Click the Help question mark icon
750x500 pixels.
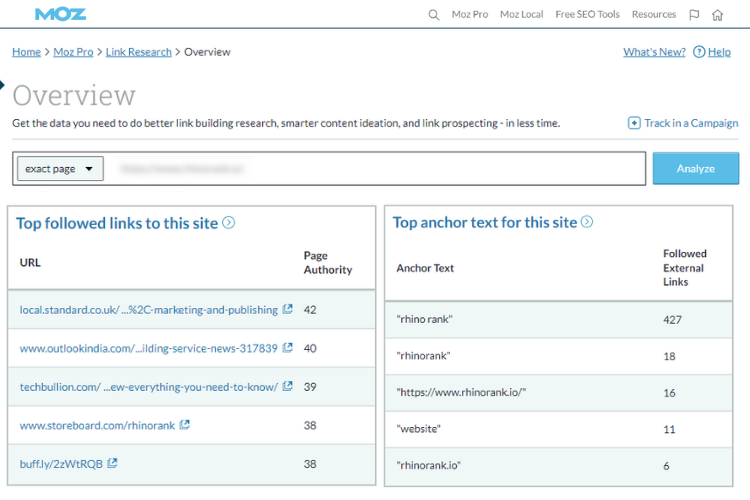(x=699, y=52)
